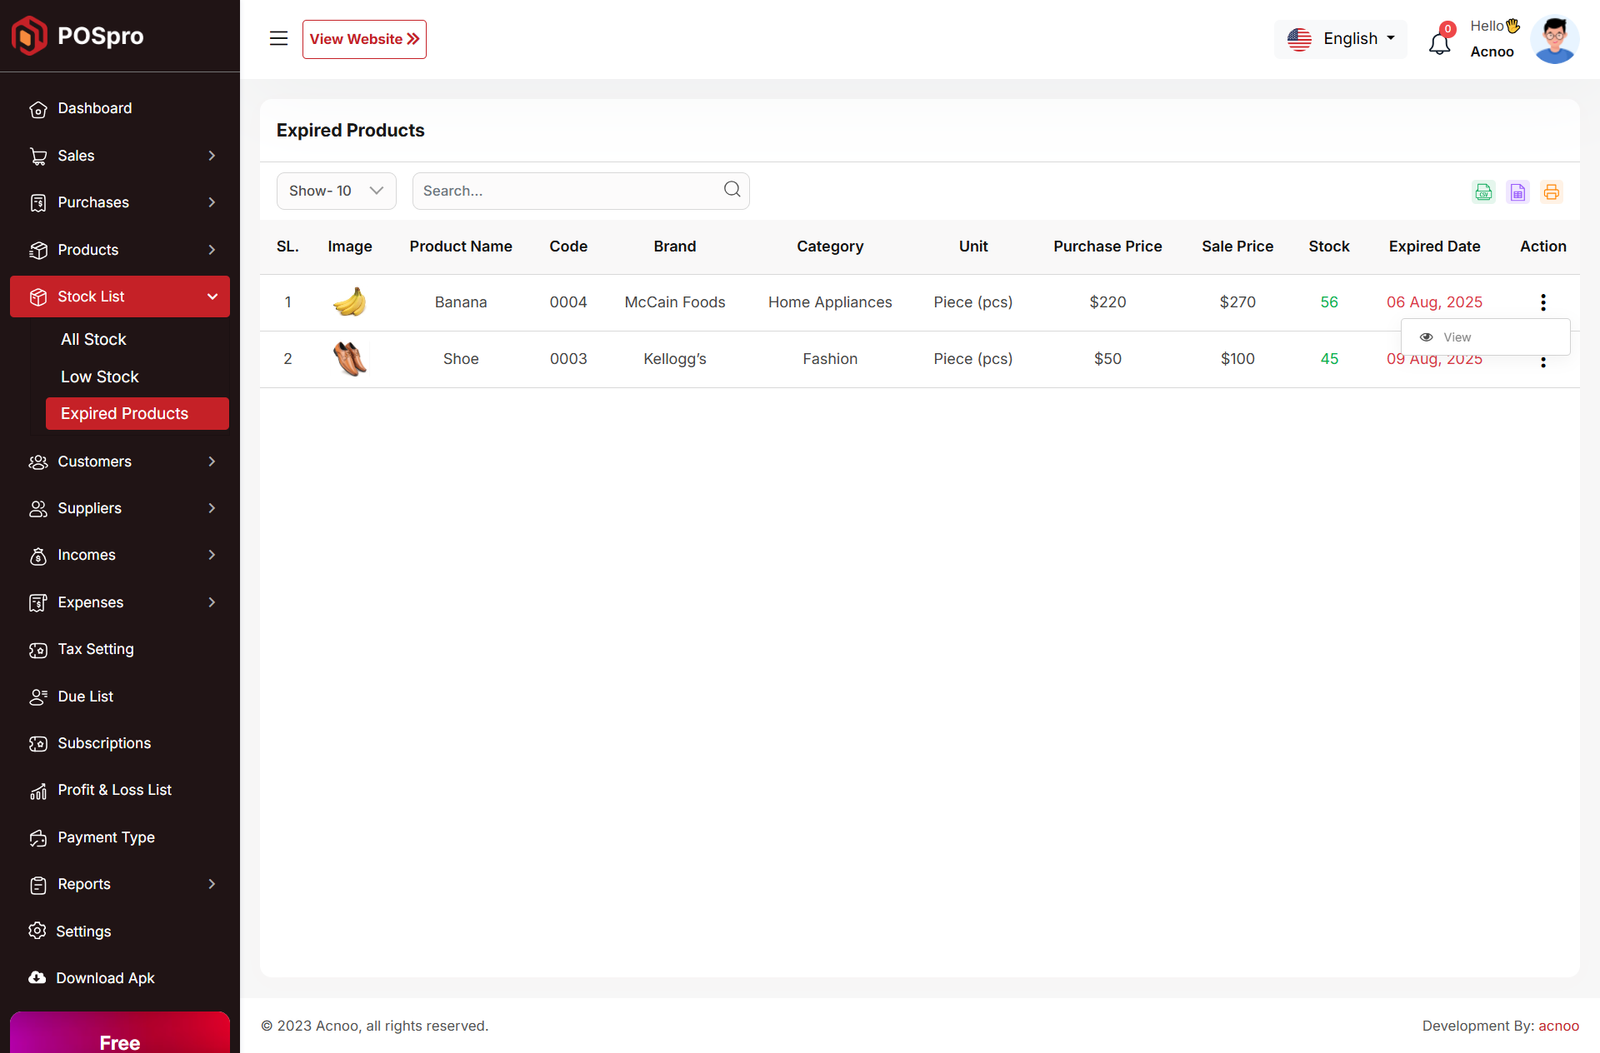This screenshot has height=1053, width=1600.
Task: Export the table as CSV
Action: click(x=1483, y=192)
